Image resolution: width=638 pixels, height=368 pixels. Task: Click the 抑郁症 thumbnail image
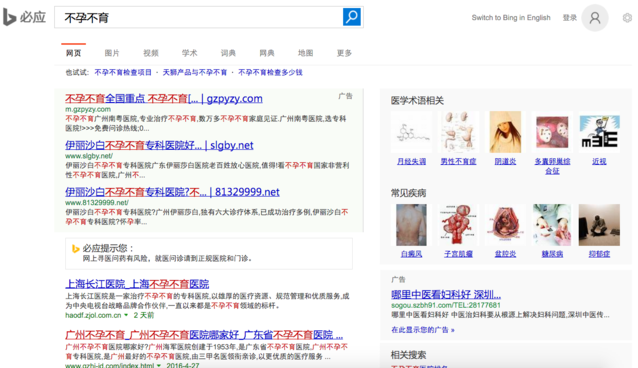tap(599, 225)
